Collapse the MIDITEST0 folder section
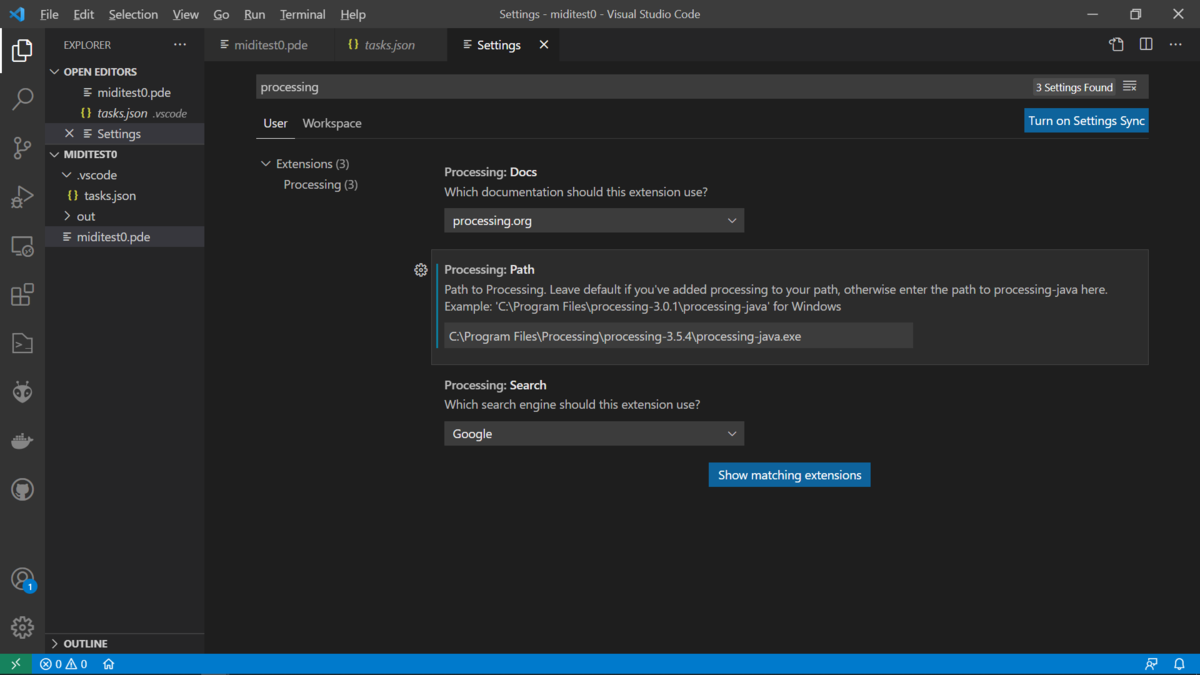The height and width of the screenshot is (675, 1200). (x=54, y=155)
